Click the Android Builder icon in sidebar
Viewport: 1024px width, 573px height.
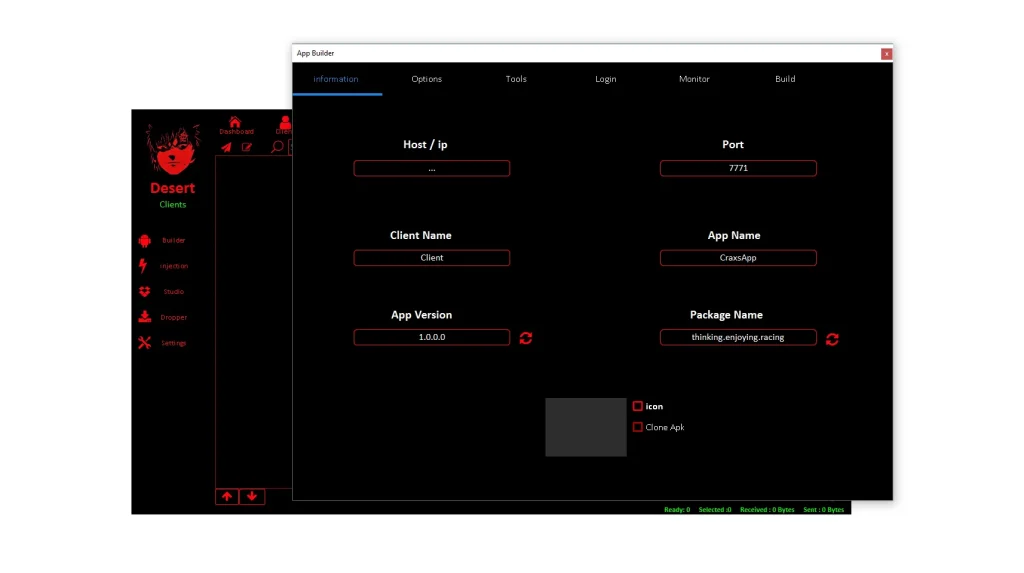tap(144, 240)
